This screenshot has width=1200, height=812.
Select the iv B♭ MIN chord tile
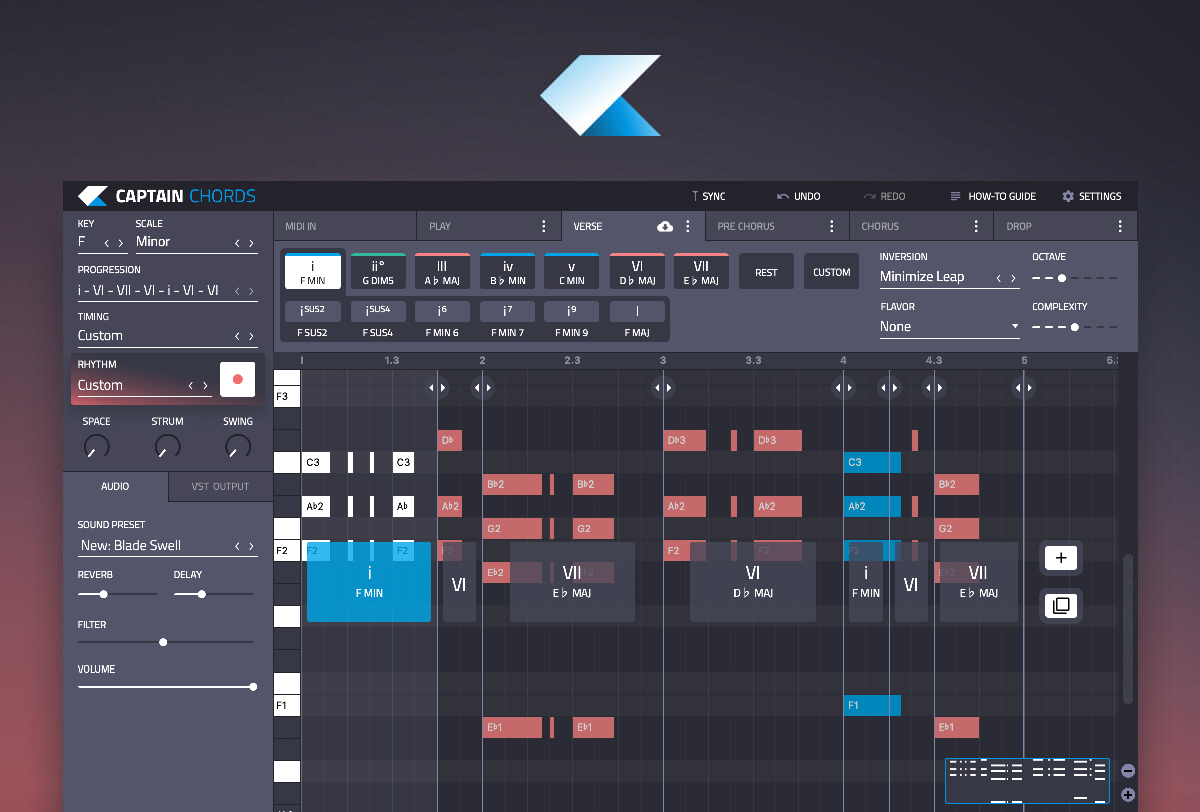tap(507, 271)
